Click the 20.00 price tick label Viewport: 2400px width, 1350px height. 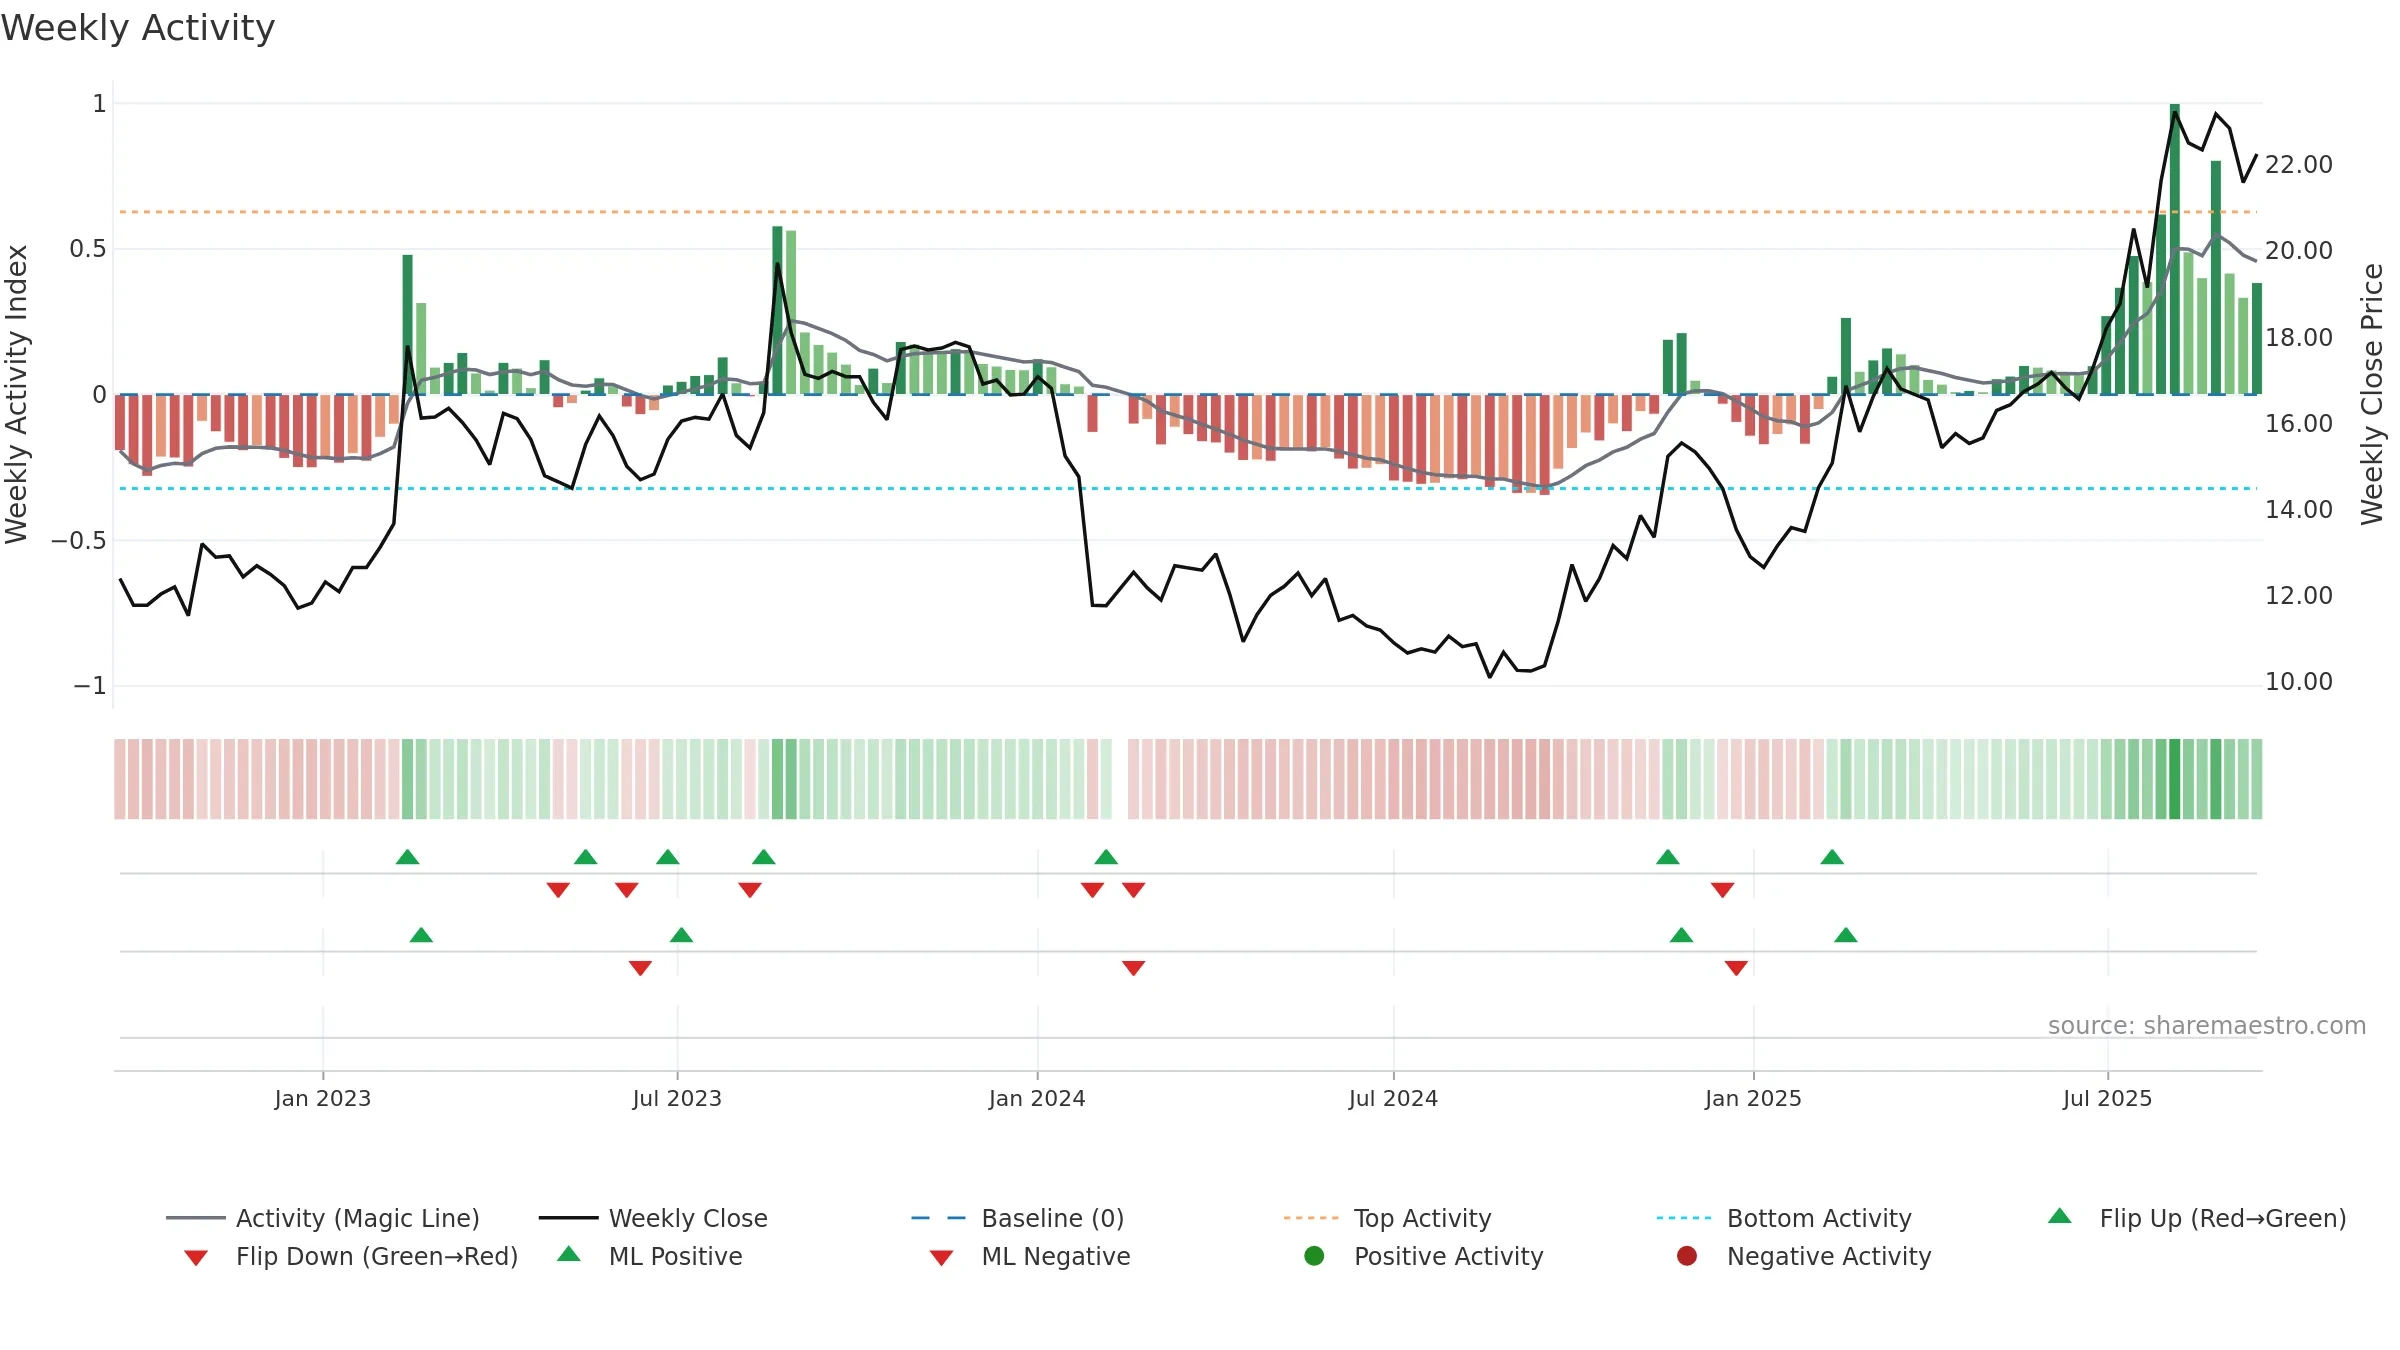(2299, 251)
